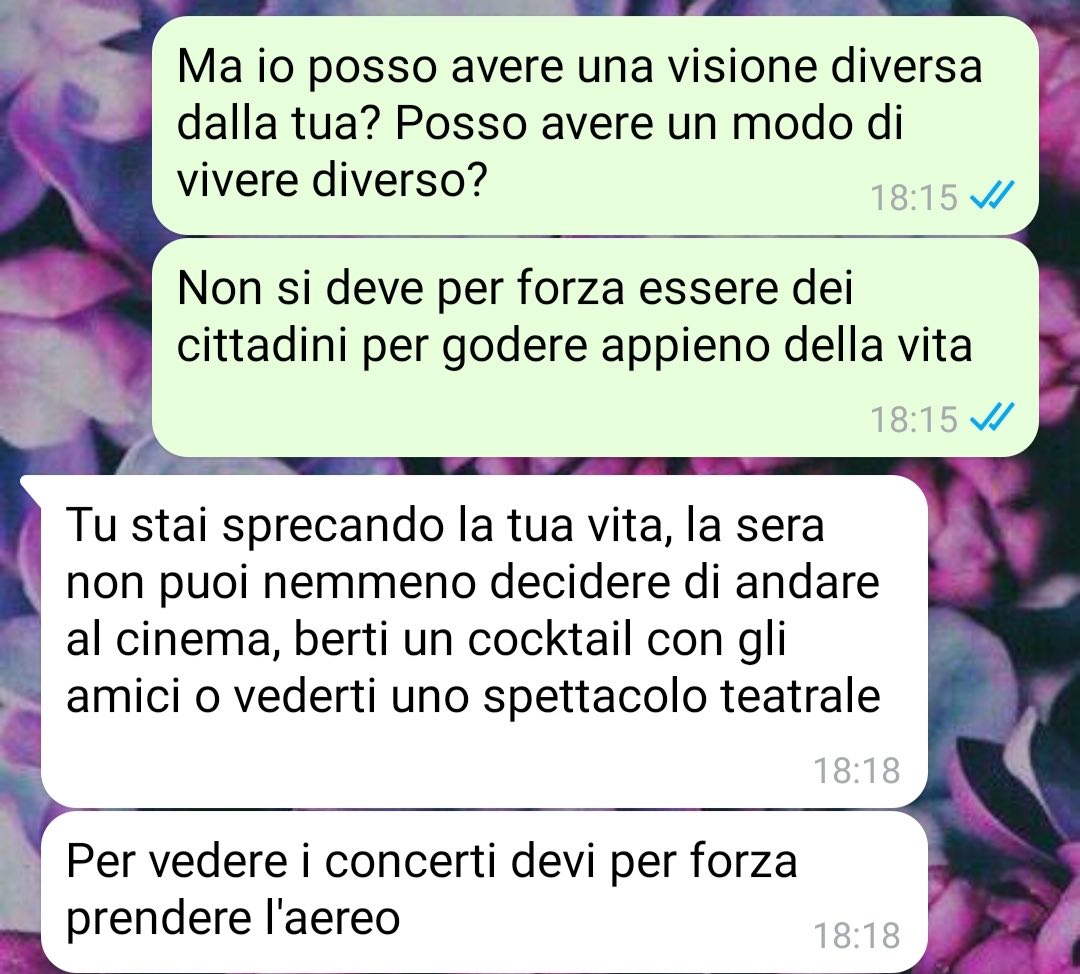Click the pointed tail of the incoming bubble
1080x974 pixels.
click(x=32, y=488)
